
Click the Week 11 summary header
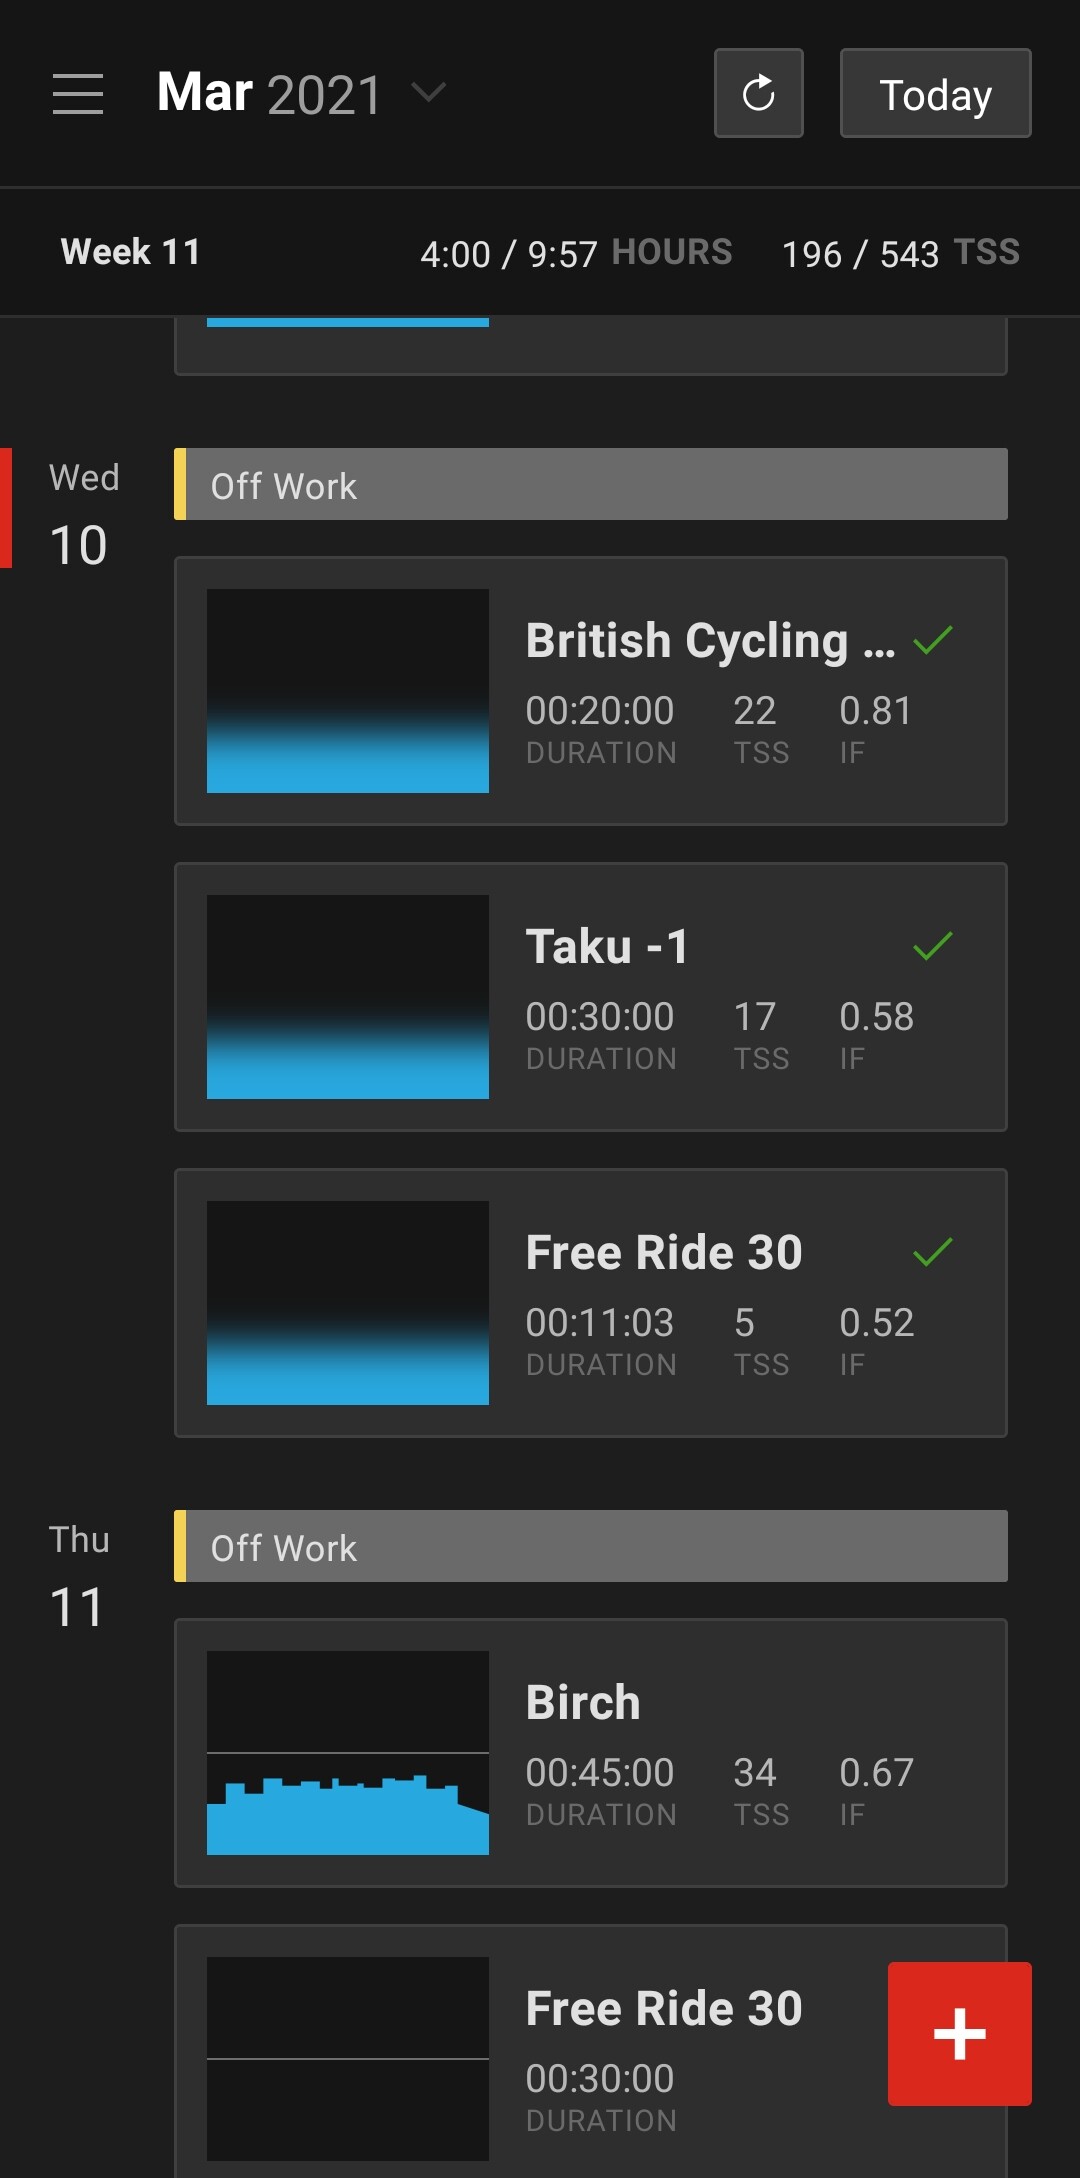click(131, 252)
